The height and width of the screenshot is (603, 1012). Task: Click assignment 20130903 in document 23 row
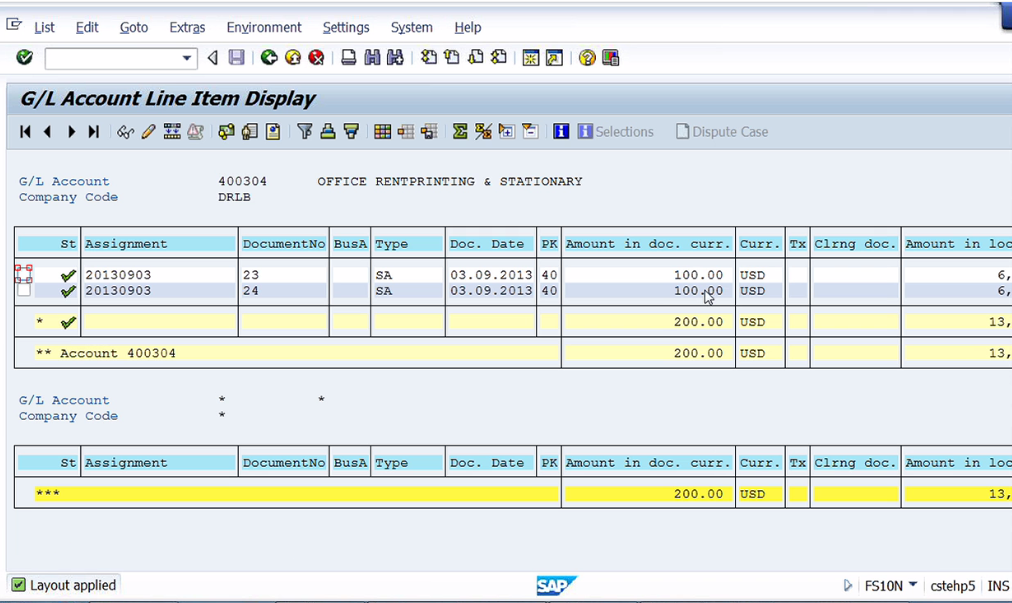point(118,275)
